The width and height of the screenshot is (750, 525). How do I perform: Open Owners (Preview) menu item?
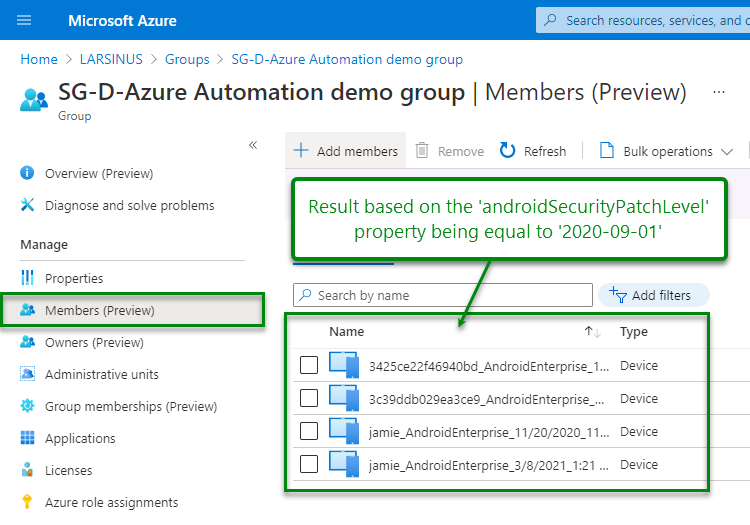(94, 342)
